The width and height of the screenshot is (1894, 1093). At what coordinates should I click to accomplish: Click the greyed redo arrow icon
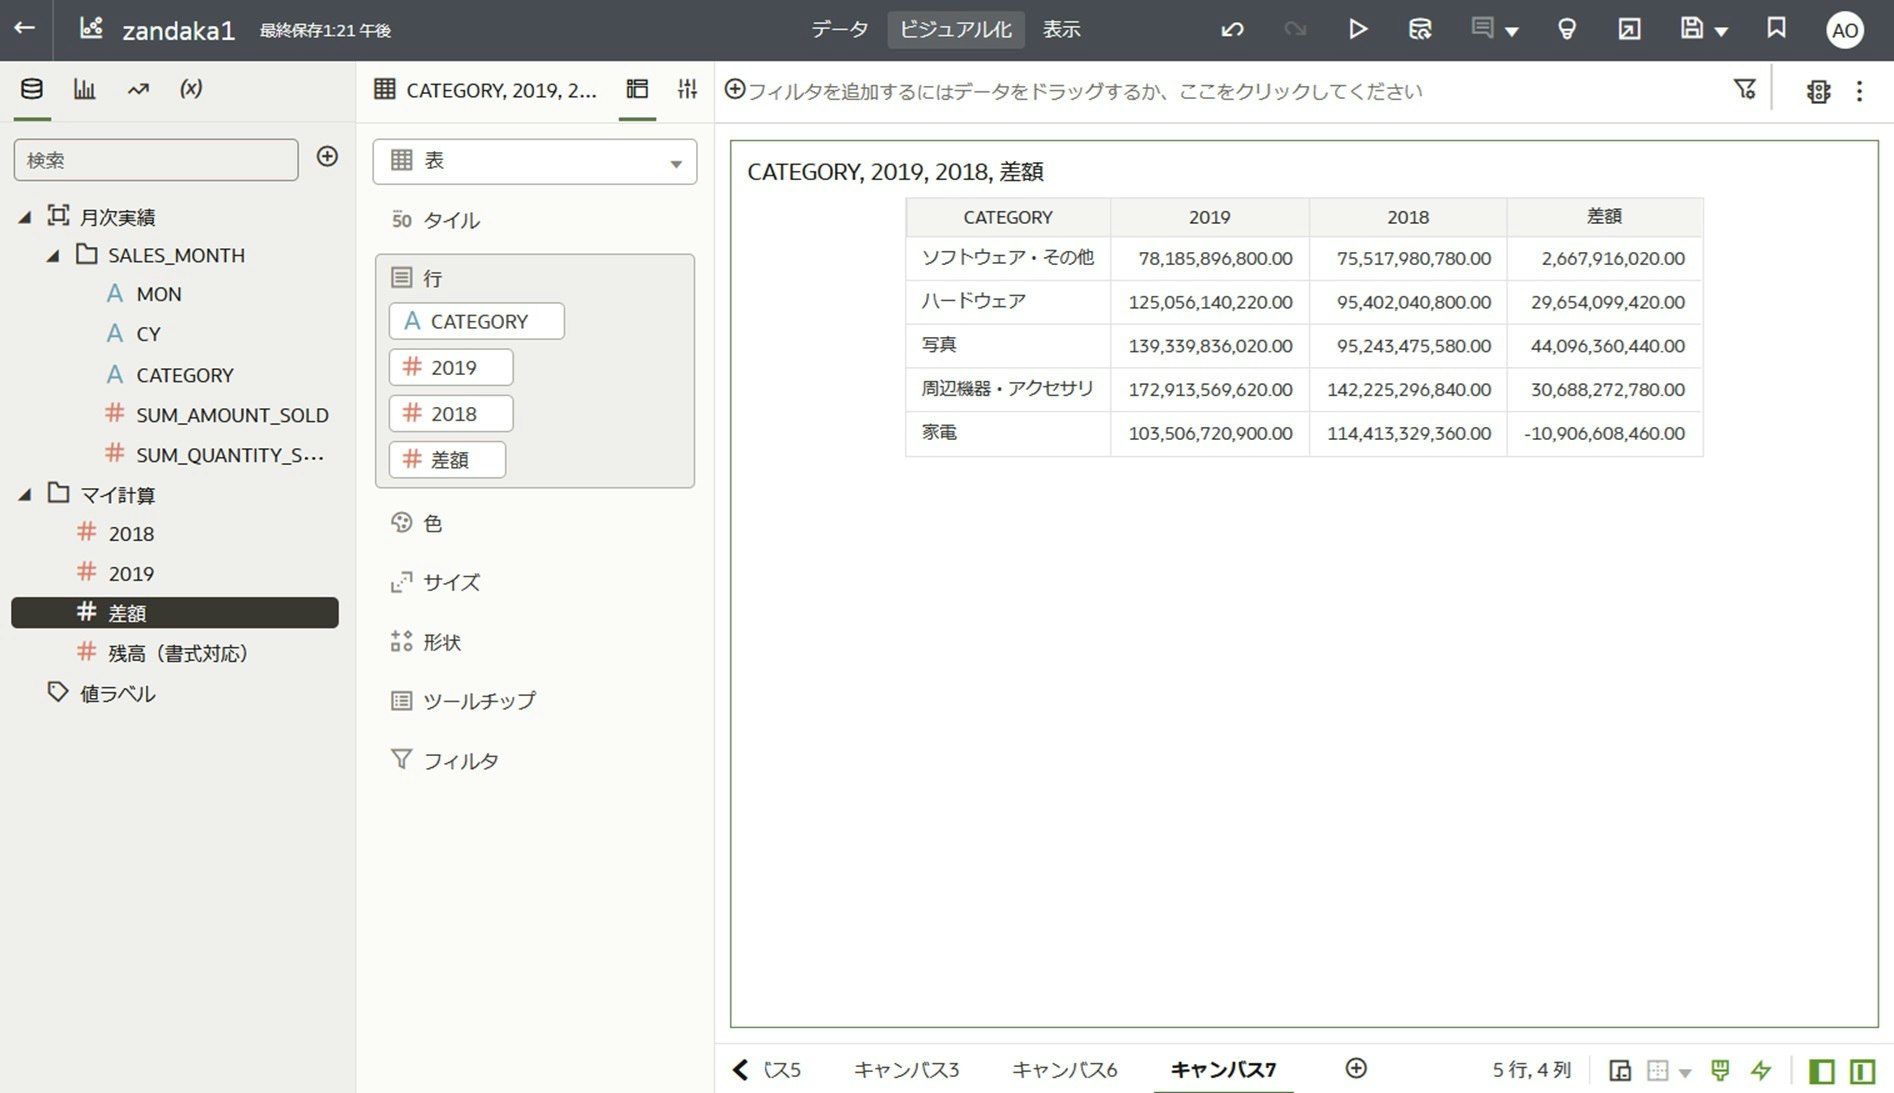pyautogui.click(x=1295, y=30)
